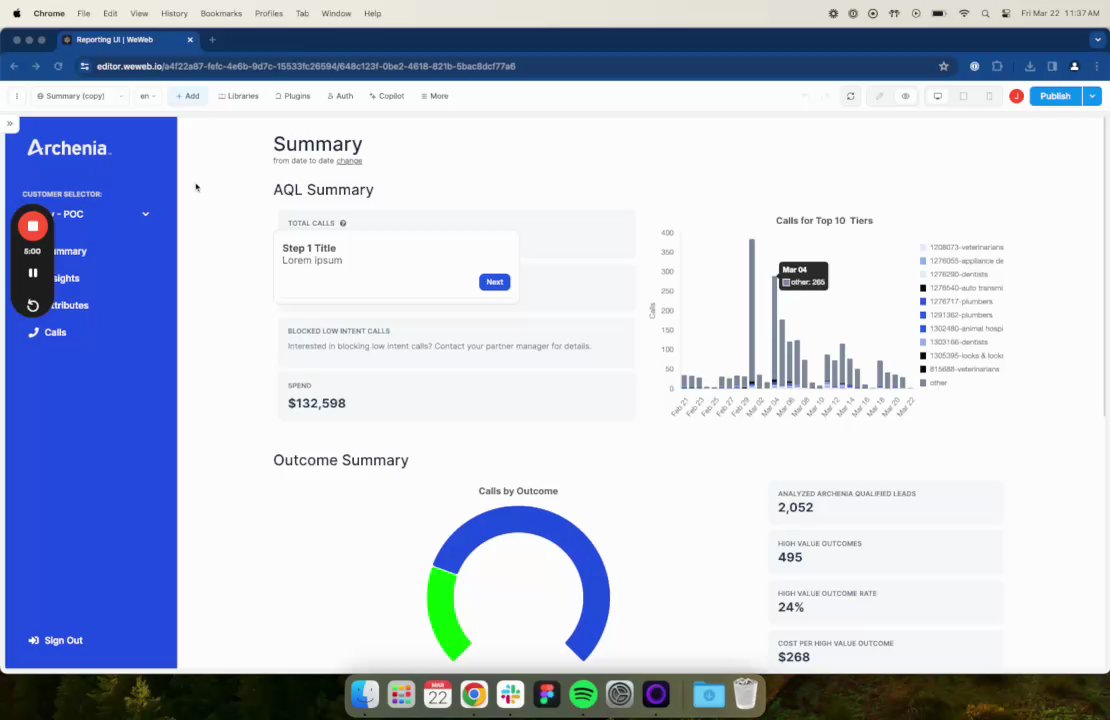Screen dimensions: 1110x720
Task: Open Figma from the dock
Action: point(547,695)
